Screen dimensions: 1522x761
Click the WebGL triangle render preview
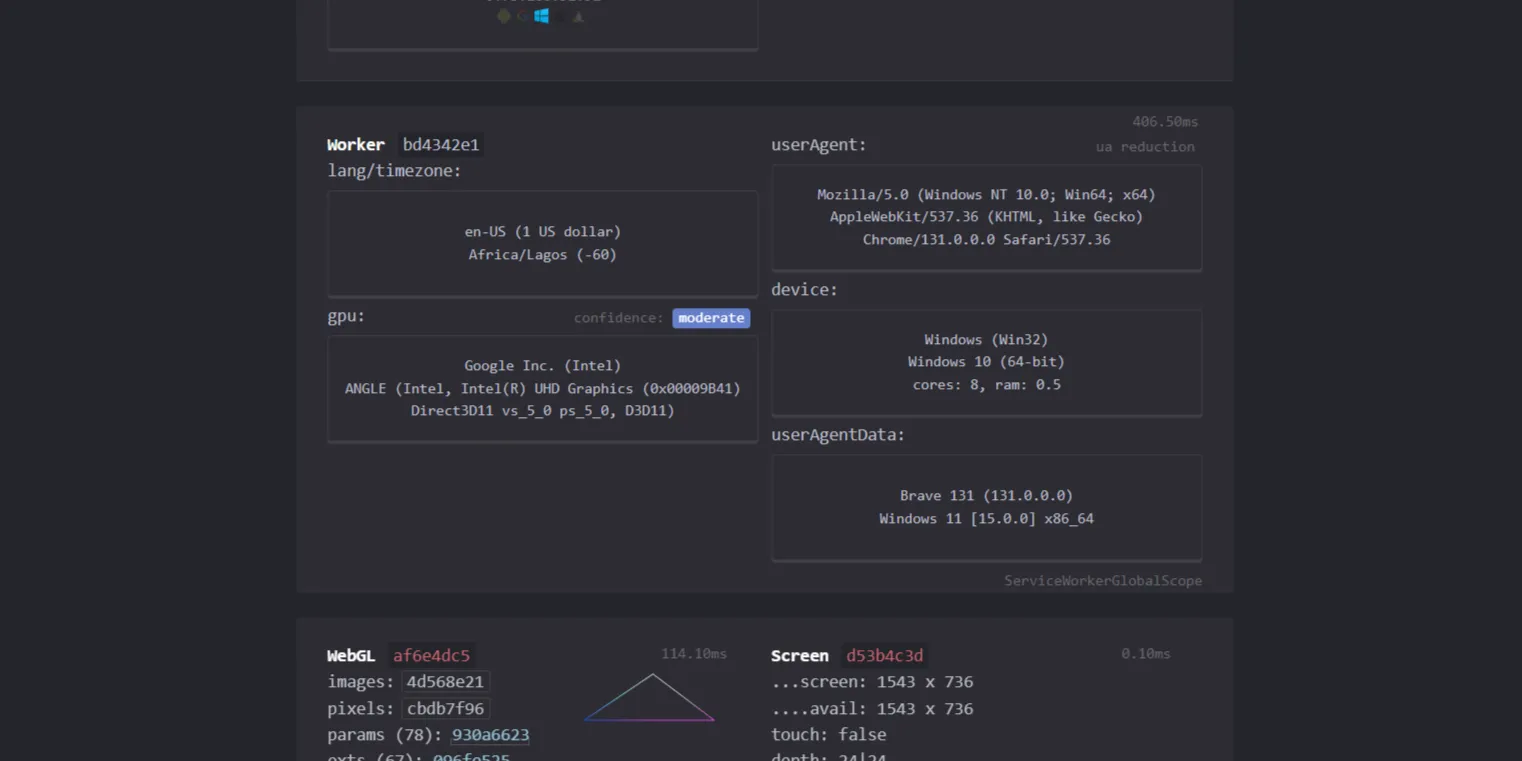[650, 697]
